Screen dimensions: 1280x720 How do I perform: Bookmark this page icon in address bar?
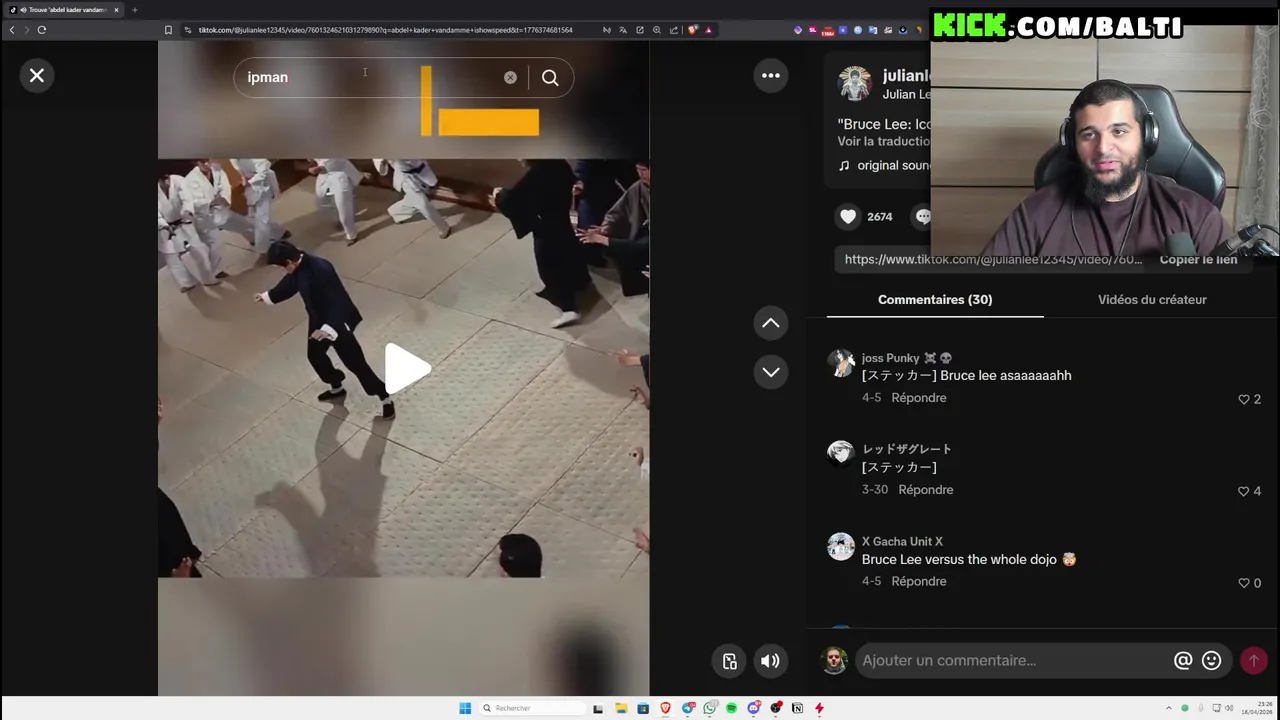(168, 30)
